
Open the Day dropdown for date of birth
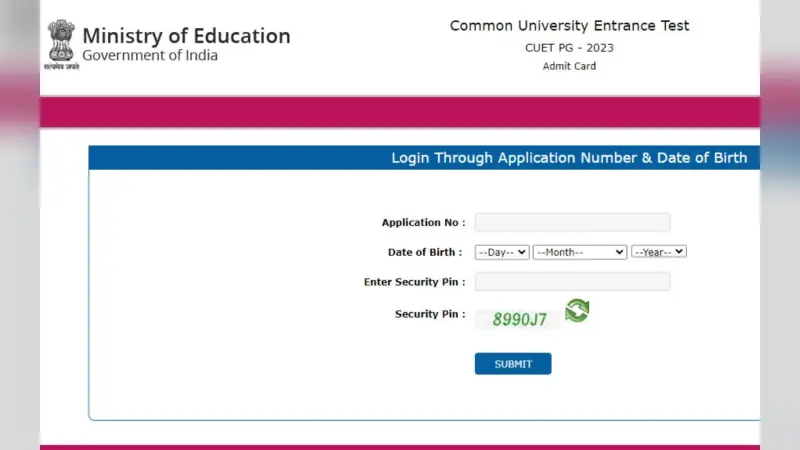pos(502,252)
